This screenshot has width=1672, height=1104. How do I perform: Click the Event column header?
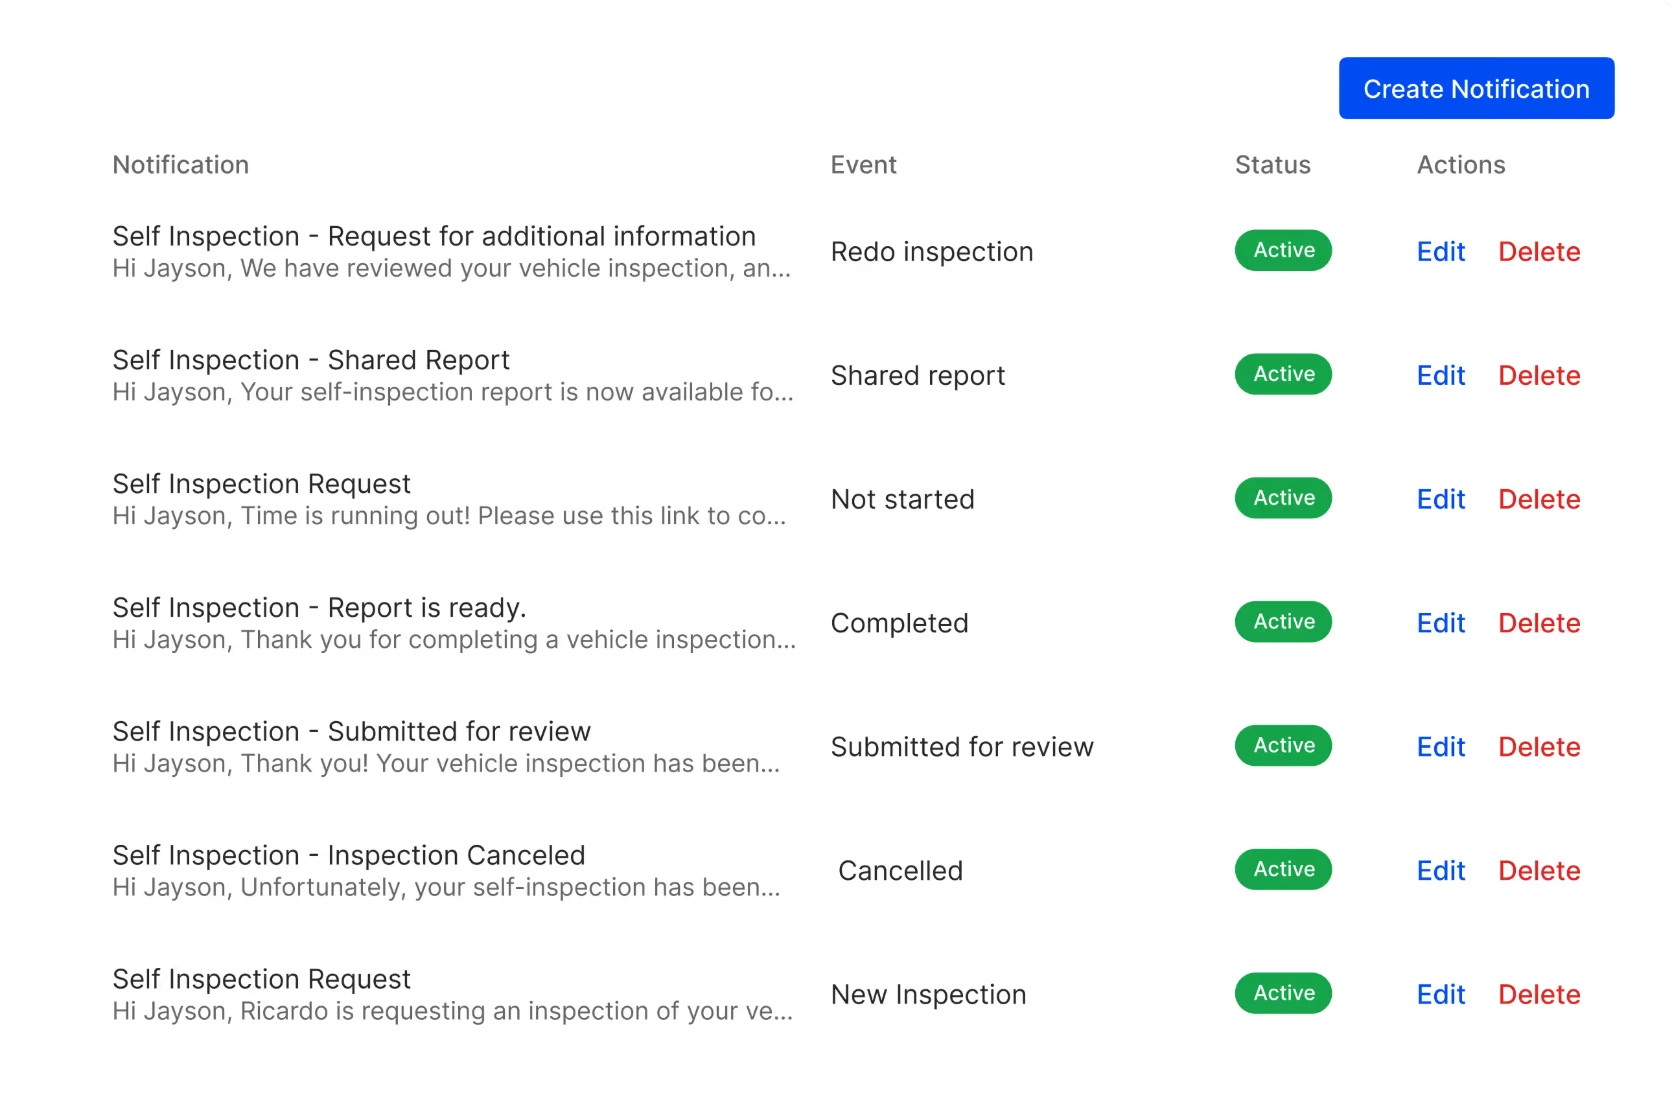pyautogui.click(x=864, y=165)
